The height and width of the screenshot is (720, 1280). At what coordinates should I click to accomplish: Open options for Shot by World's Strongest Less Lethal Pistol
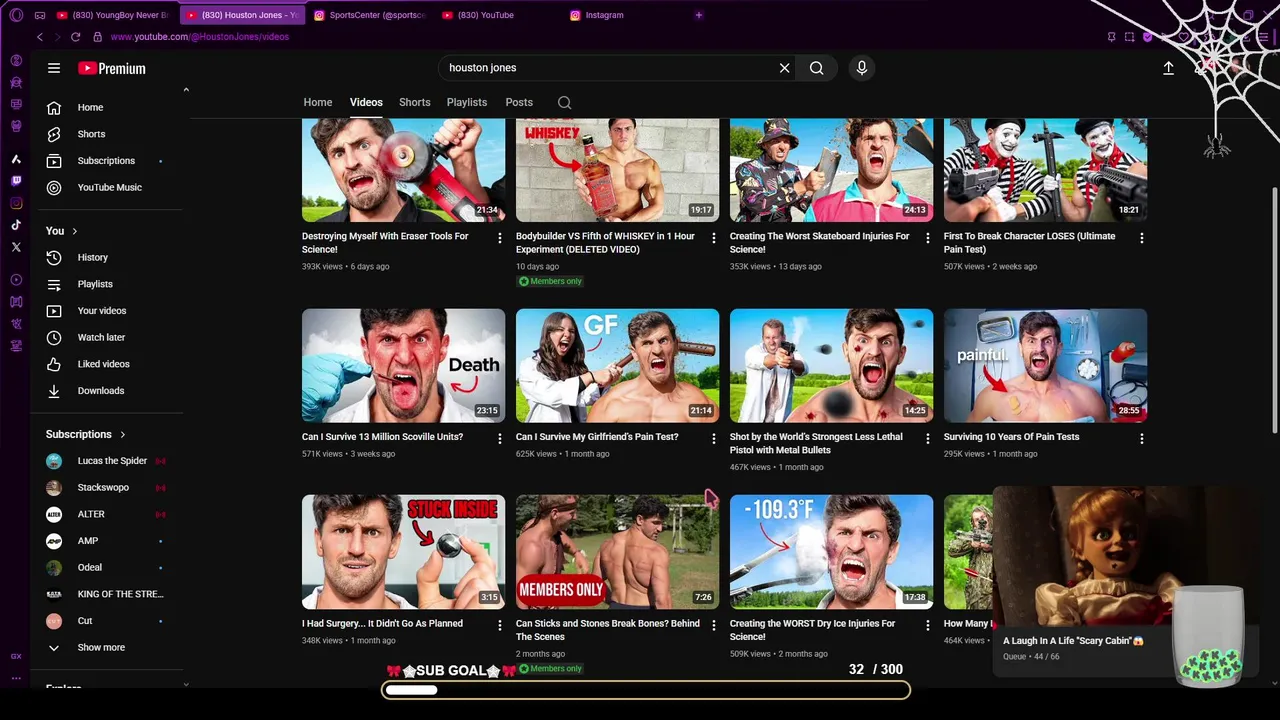point(928,438)
